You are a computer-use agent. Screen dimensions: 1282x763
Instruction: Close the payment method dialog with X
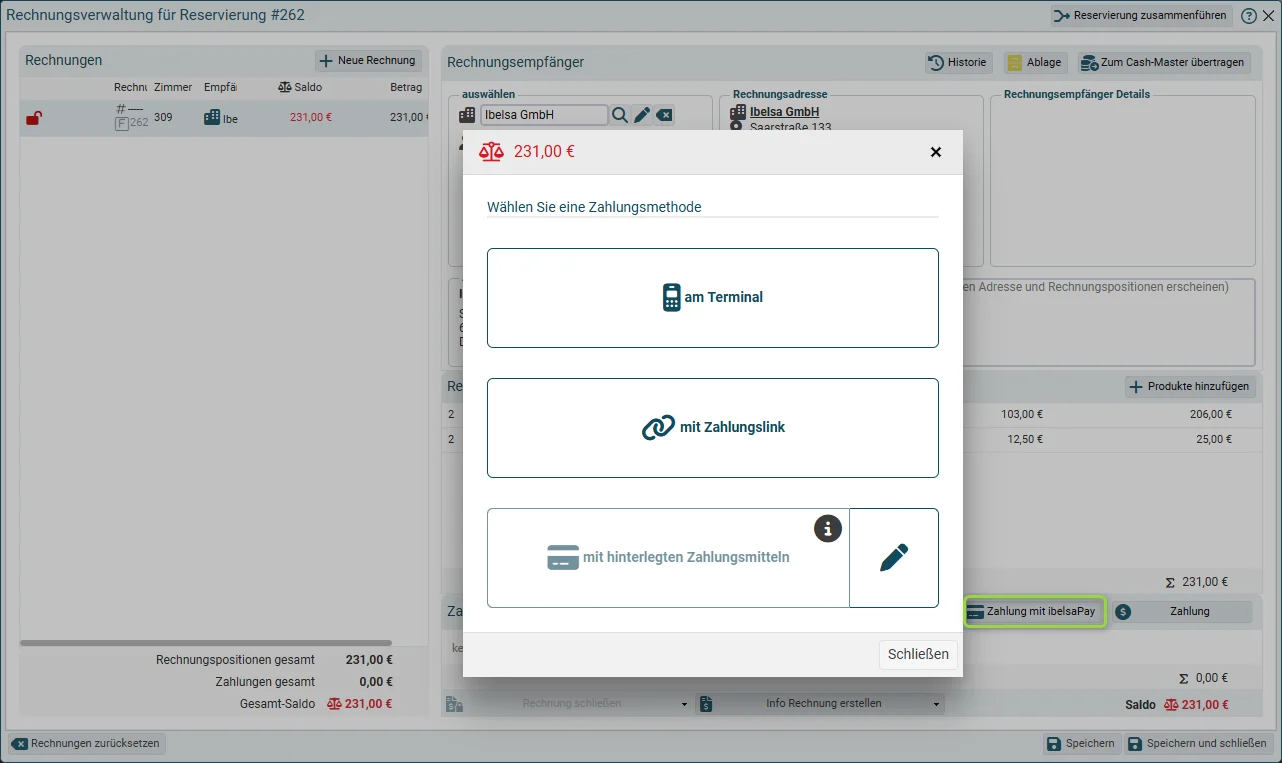coord(936,152)
